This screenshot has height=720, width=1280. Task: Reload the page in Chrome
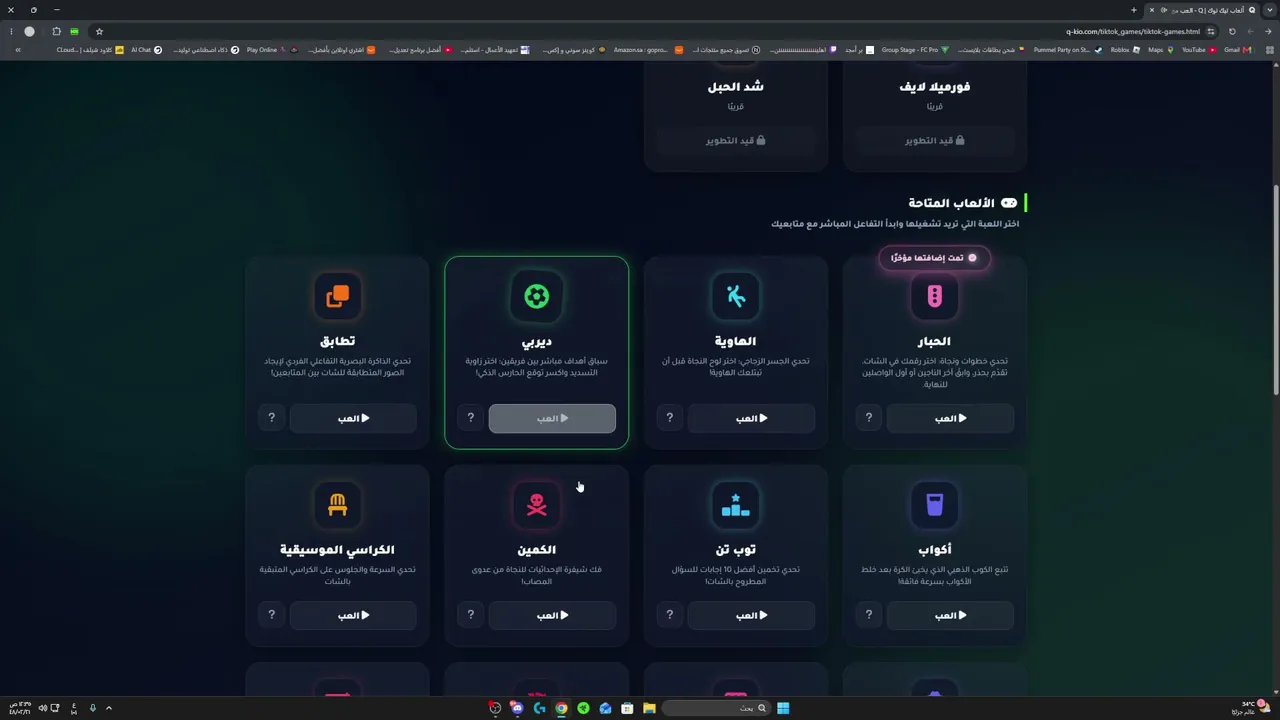pos(1232,31)
